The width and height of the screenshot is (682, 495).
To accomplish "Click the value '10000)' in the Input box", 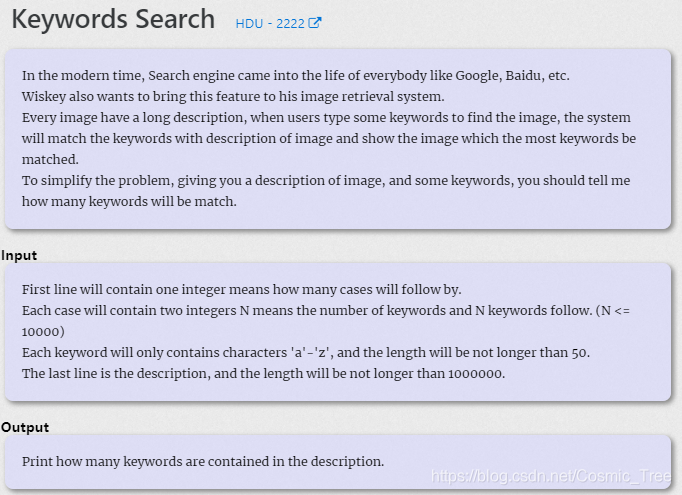I will coord(43,332).
